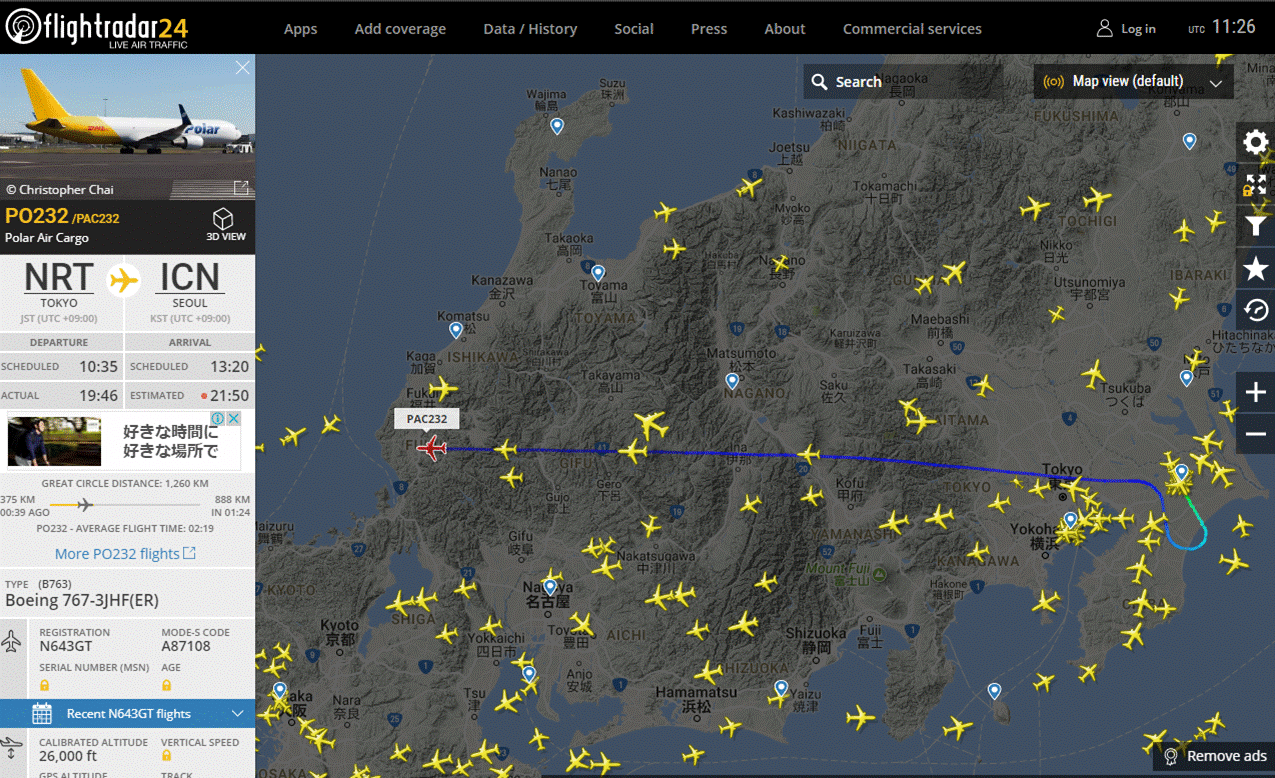Click the red PAC232 aircraft on the map
The image size is (1275, 778).
coord(432,447)
